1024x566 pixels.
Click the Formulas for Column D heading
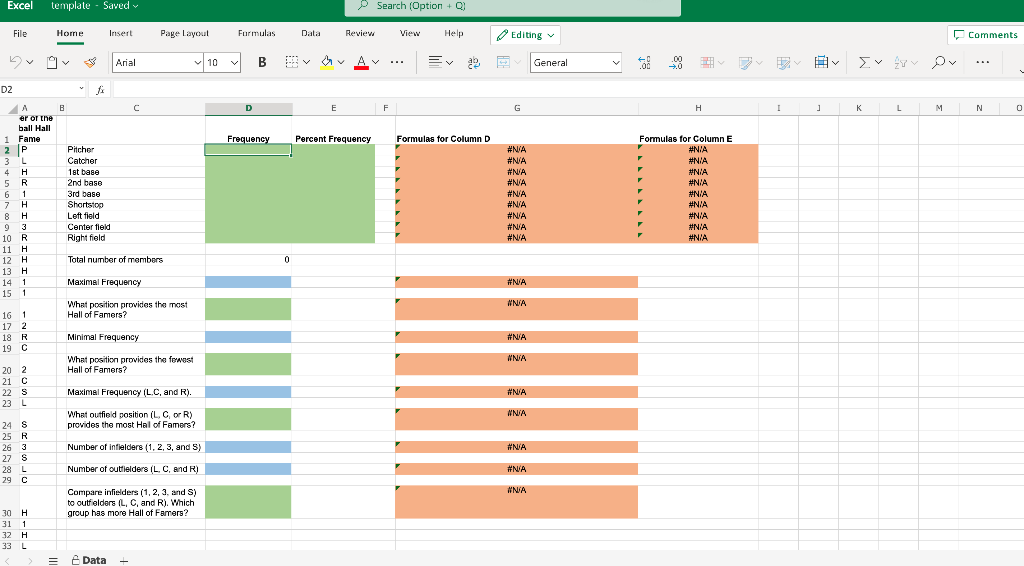tap(443, 139)
